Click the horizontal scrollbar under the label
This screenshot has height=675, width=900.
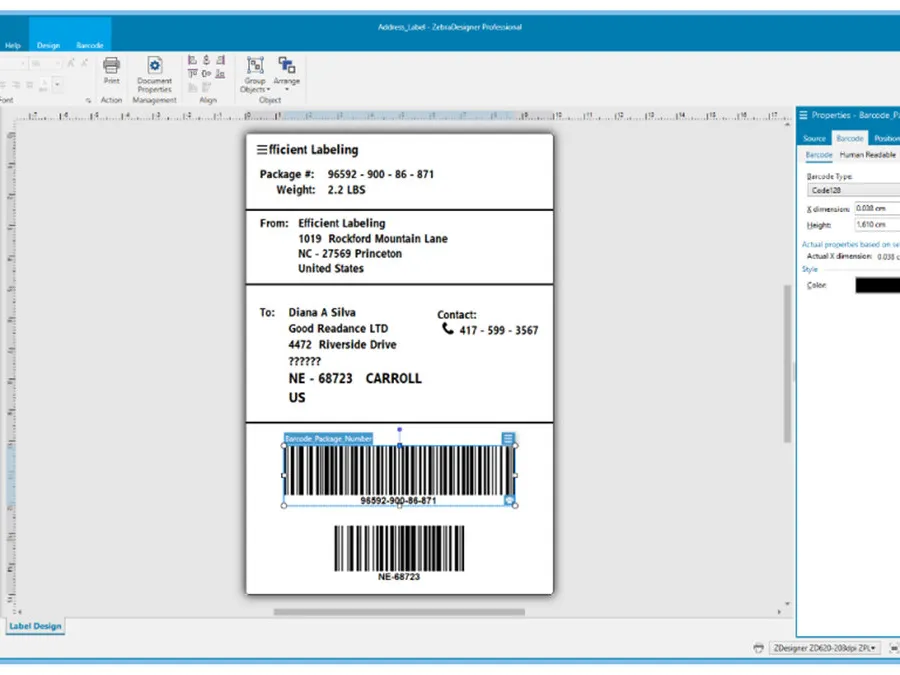pos(399,612)
